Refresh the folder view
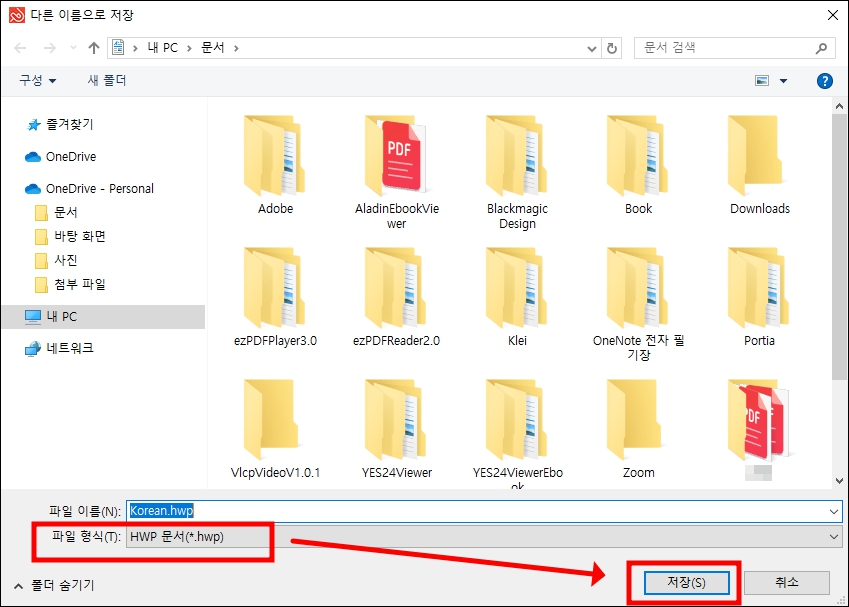Image resolution: width=849 pixels, height=607 pixels. 612,48
